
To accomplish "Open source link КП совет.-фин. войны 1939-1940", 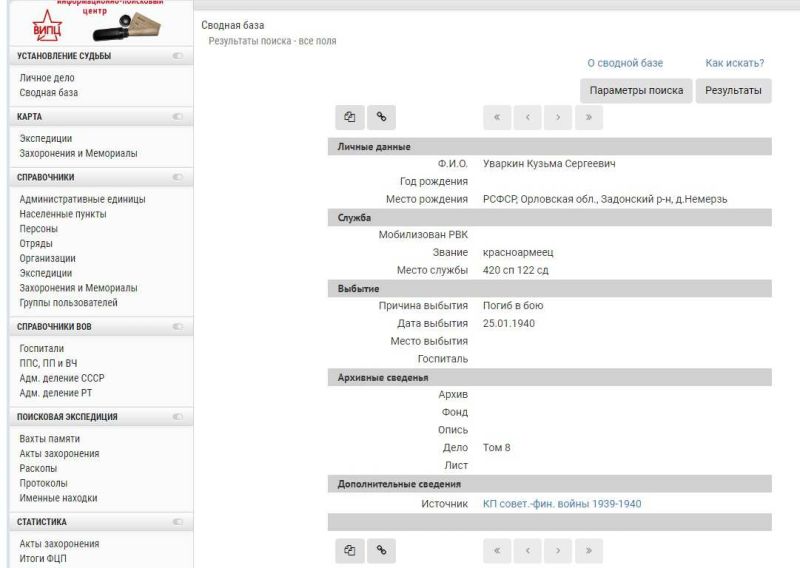I will tap(562, 504).
